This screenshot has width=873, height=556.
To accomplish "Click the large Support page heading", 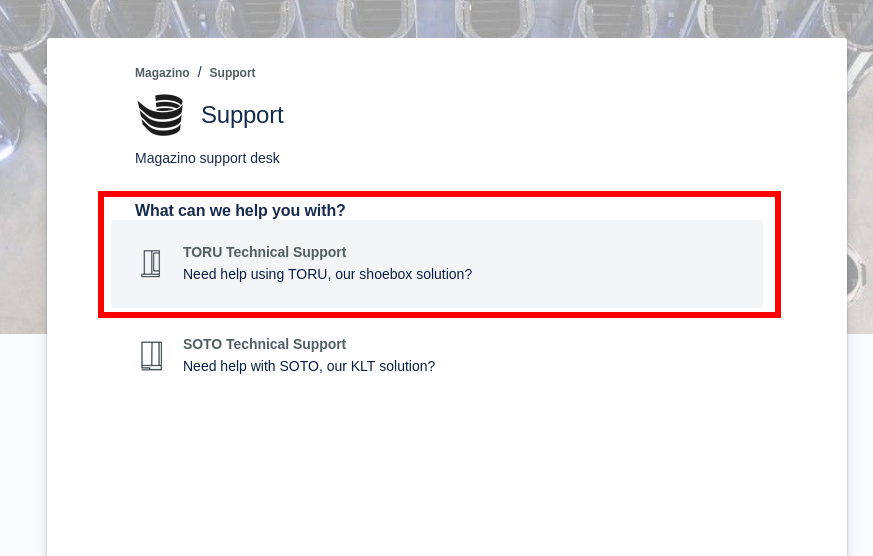I will tap(242, 115).
